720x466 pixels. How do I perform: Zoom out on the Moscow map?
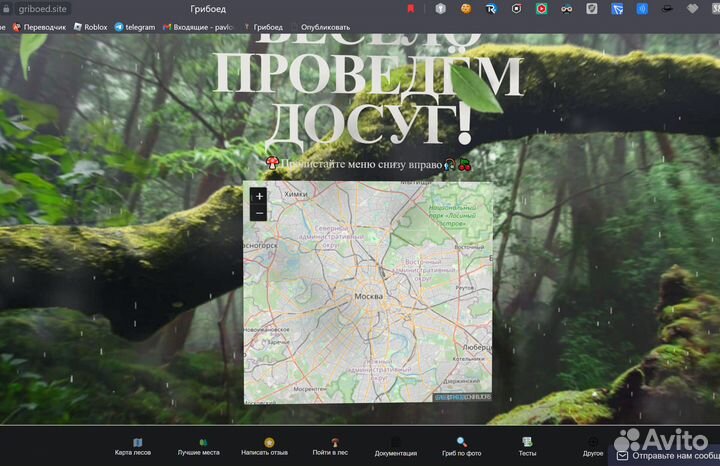click(x=259, y=213)
